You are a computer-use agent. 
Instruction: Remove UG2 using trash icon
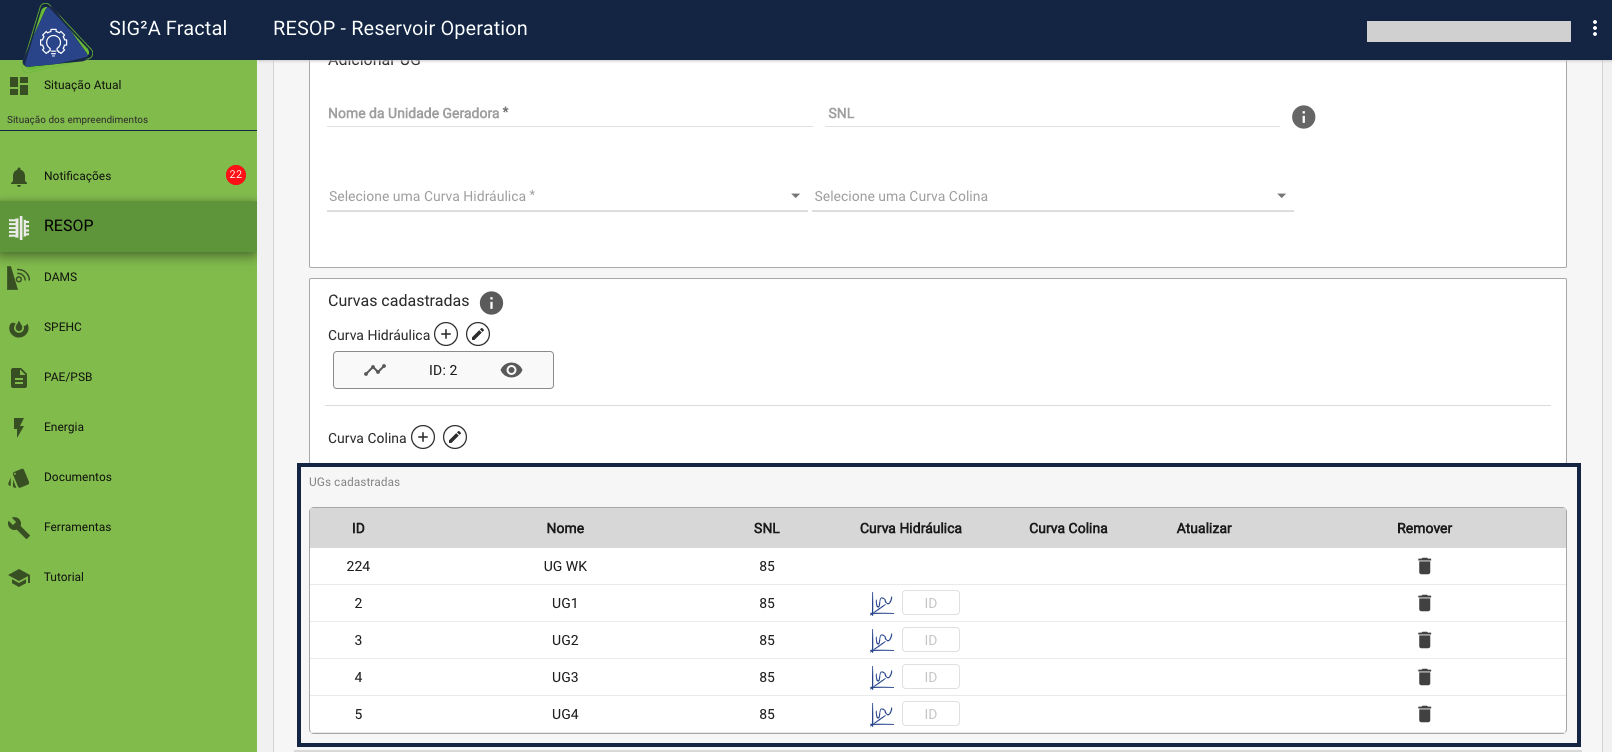pos(1424,640)
